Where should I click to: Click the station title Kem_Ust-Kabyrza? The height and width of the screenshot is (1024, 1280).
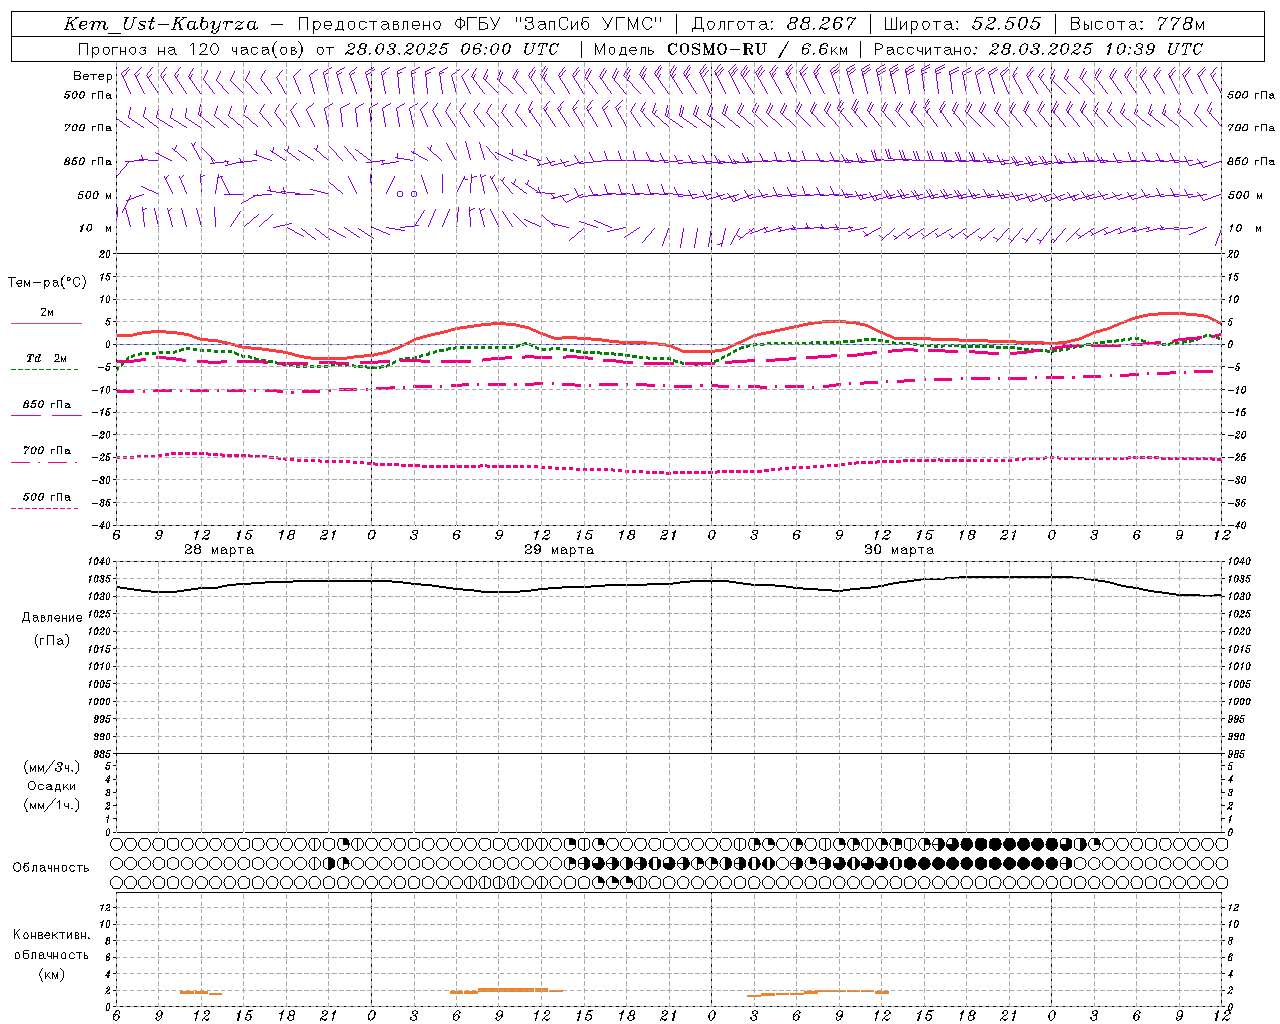point(161,24)
